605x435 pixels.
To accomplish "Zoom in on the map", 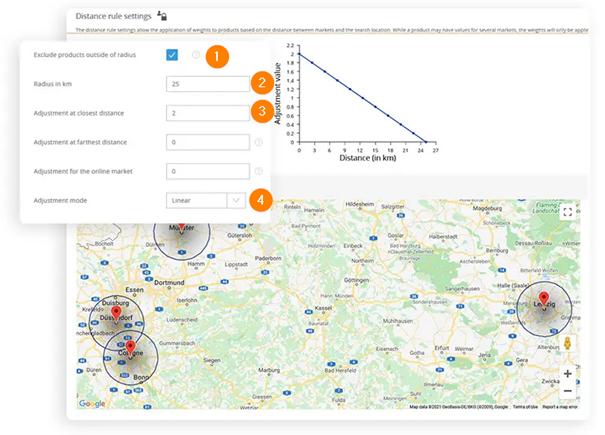I will click(567, 374).
